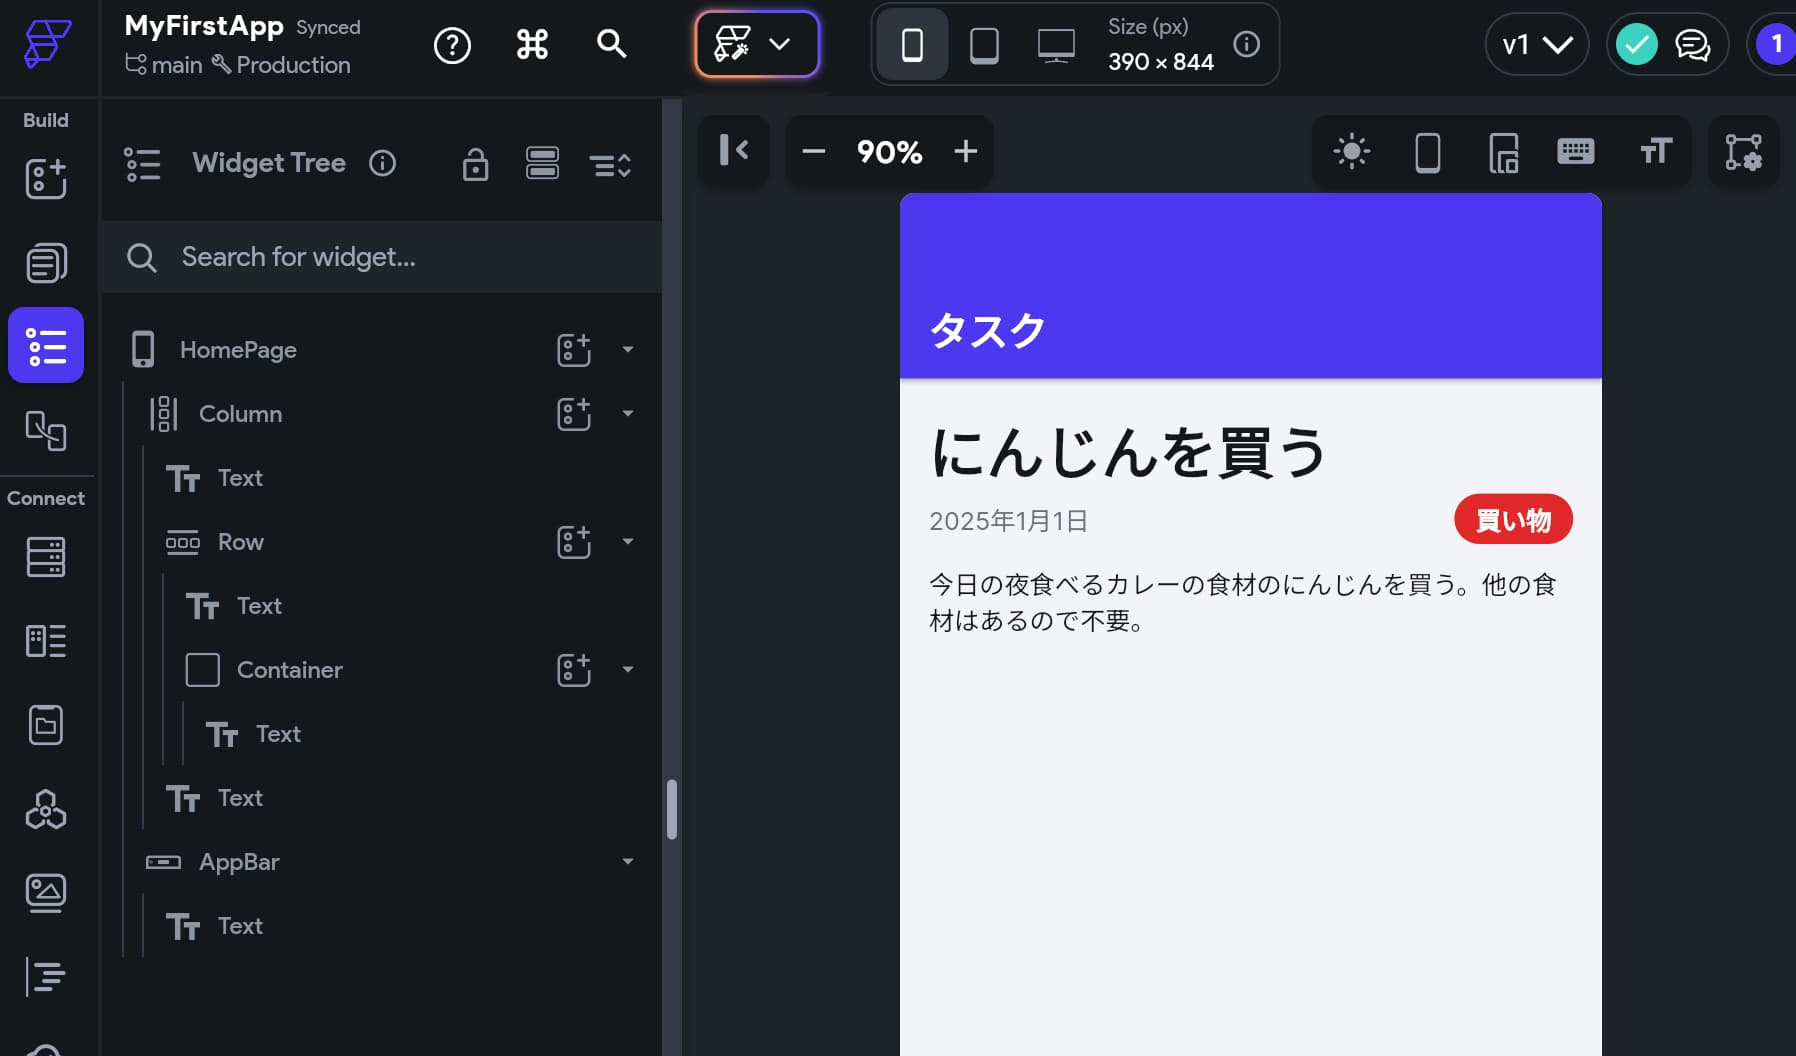Collapse the HomePage tree arrow

(x=628, y=350)
